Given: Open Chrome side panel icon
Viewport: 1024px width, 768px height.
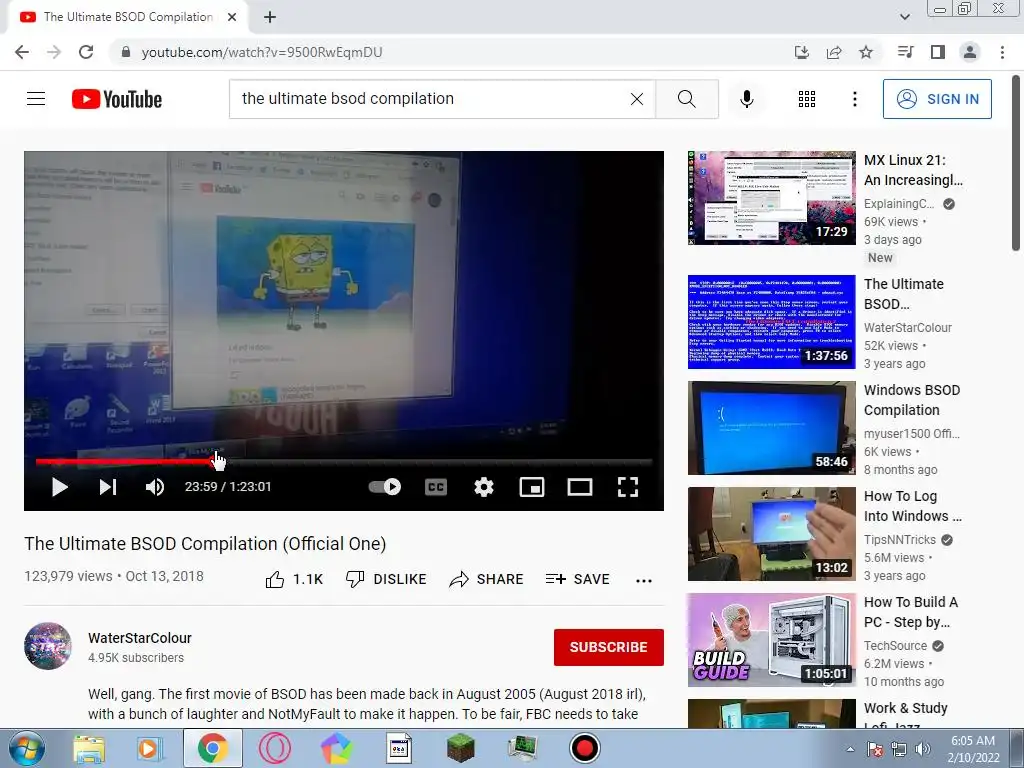Looking at the screenshot, I should tap(938, 52).
